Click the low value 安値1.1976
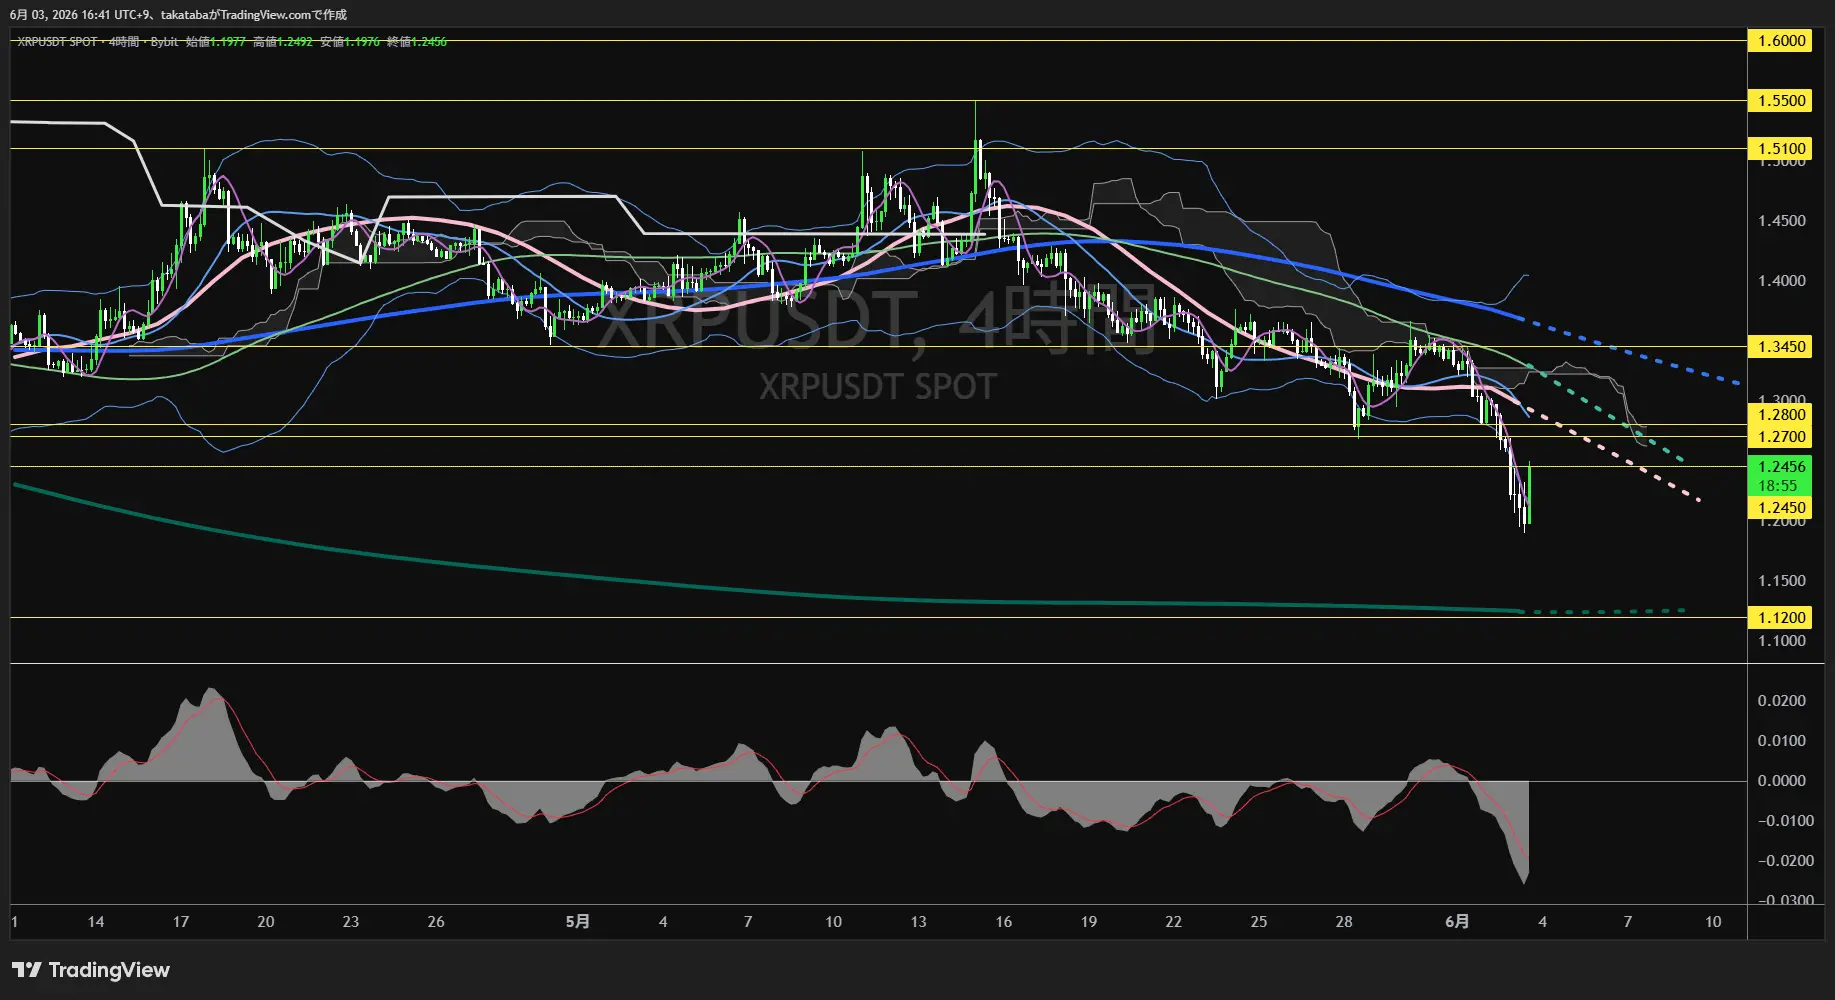The width and height of the screenshot is (1835, 1000). (350, 42)
